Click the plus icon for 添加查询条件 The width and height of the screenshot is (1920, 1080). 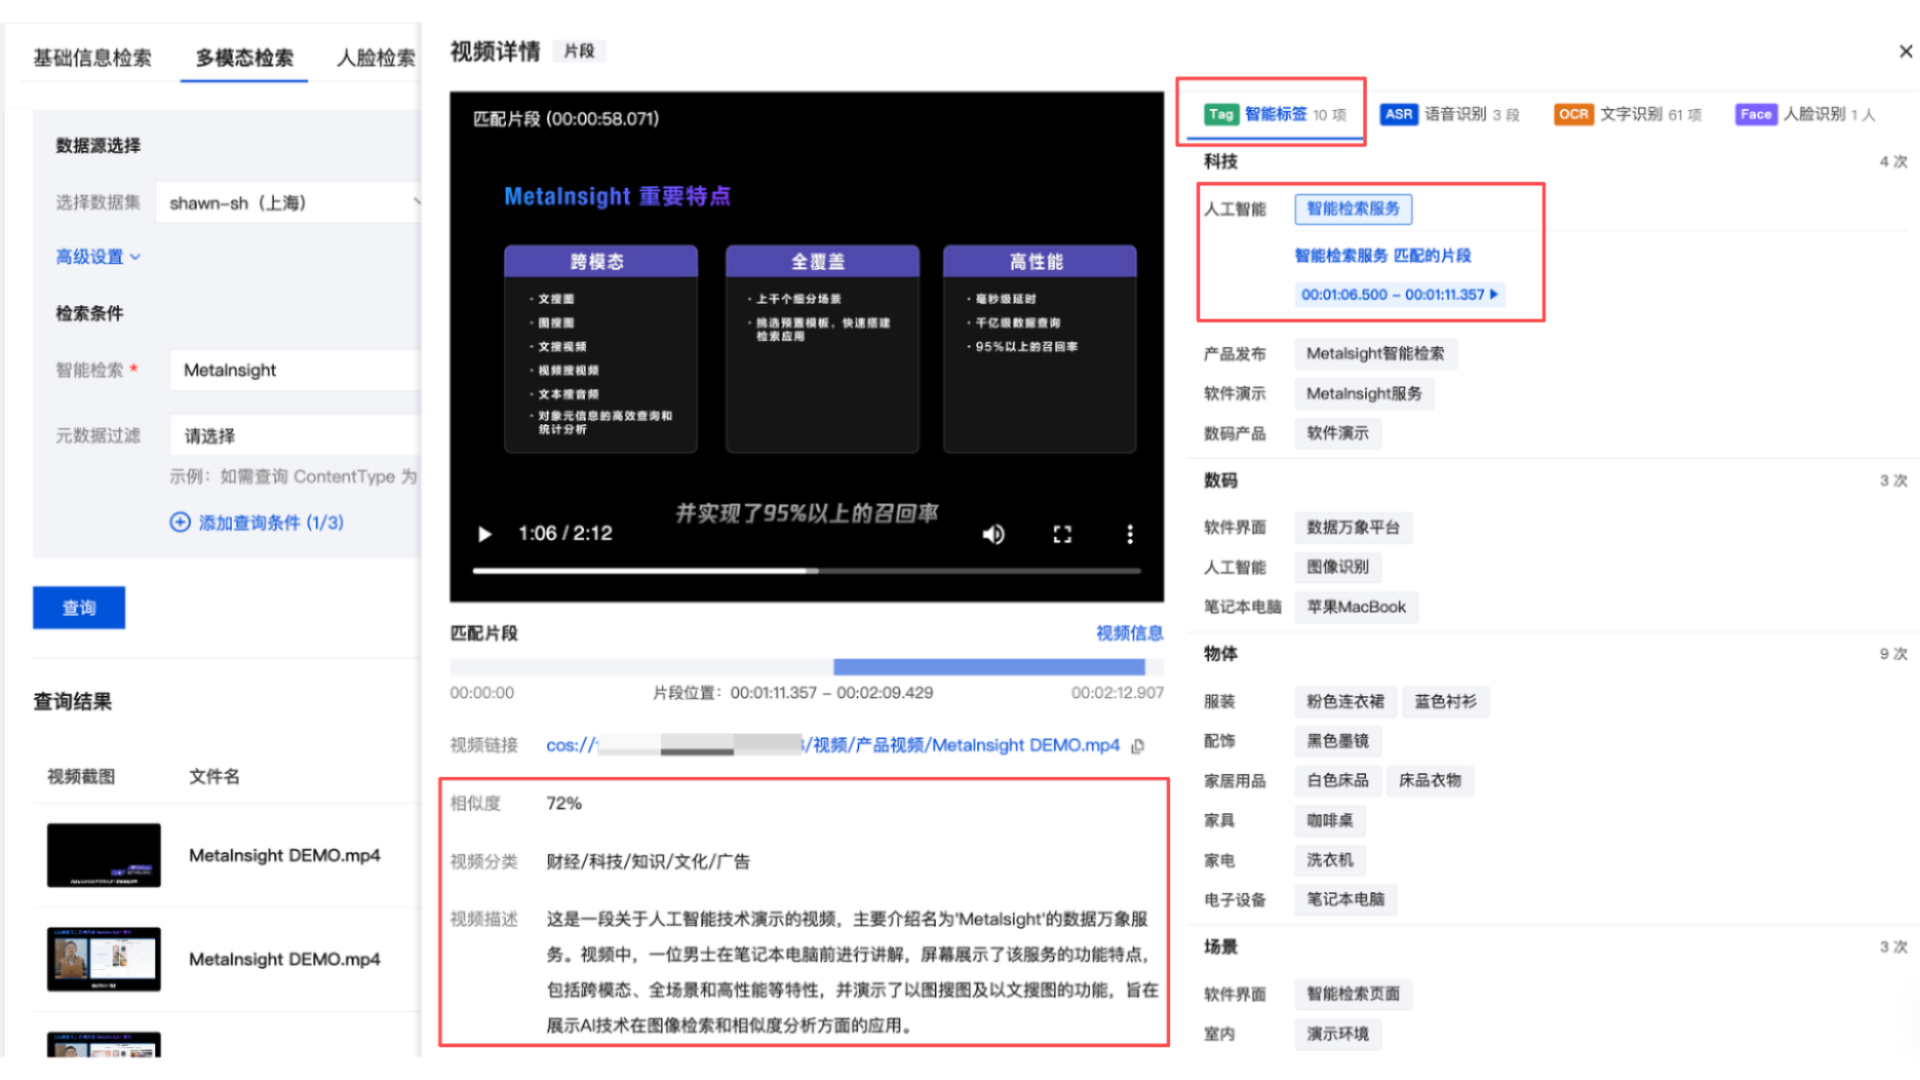pyautogui.click(x=180, y=522)
